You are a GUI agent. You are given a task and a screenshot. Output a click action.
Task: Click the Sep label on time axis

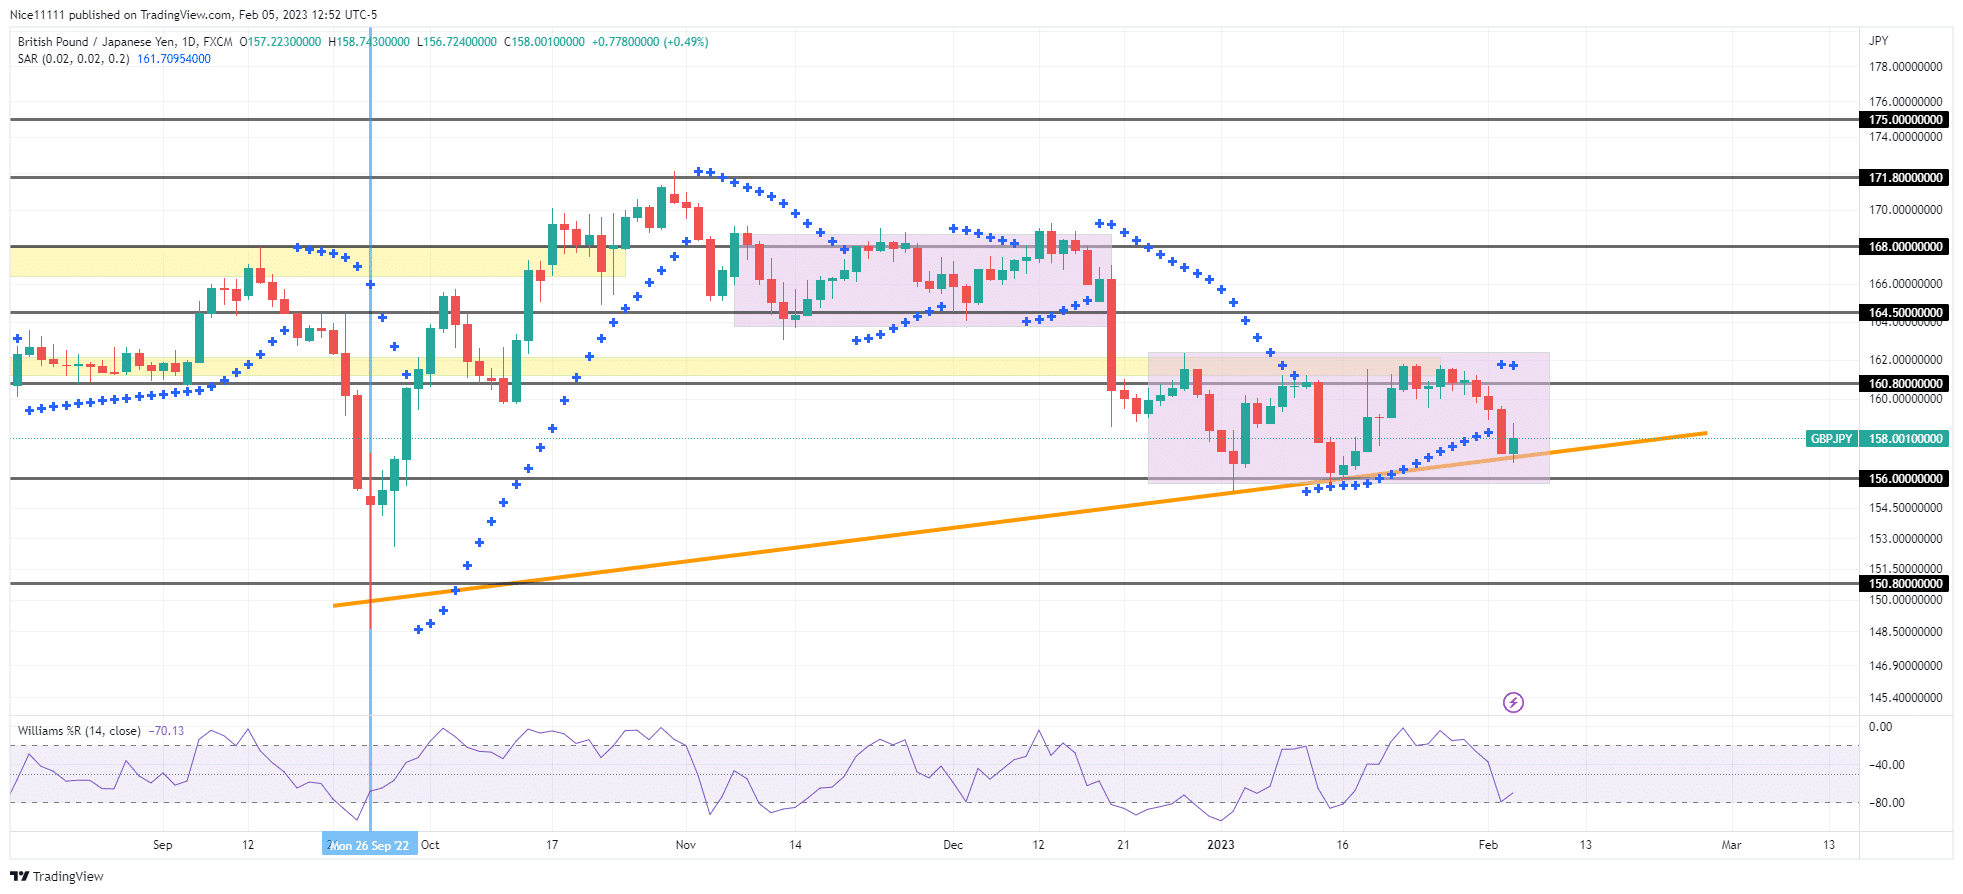(x=162, y=845)
